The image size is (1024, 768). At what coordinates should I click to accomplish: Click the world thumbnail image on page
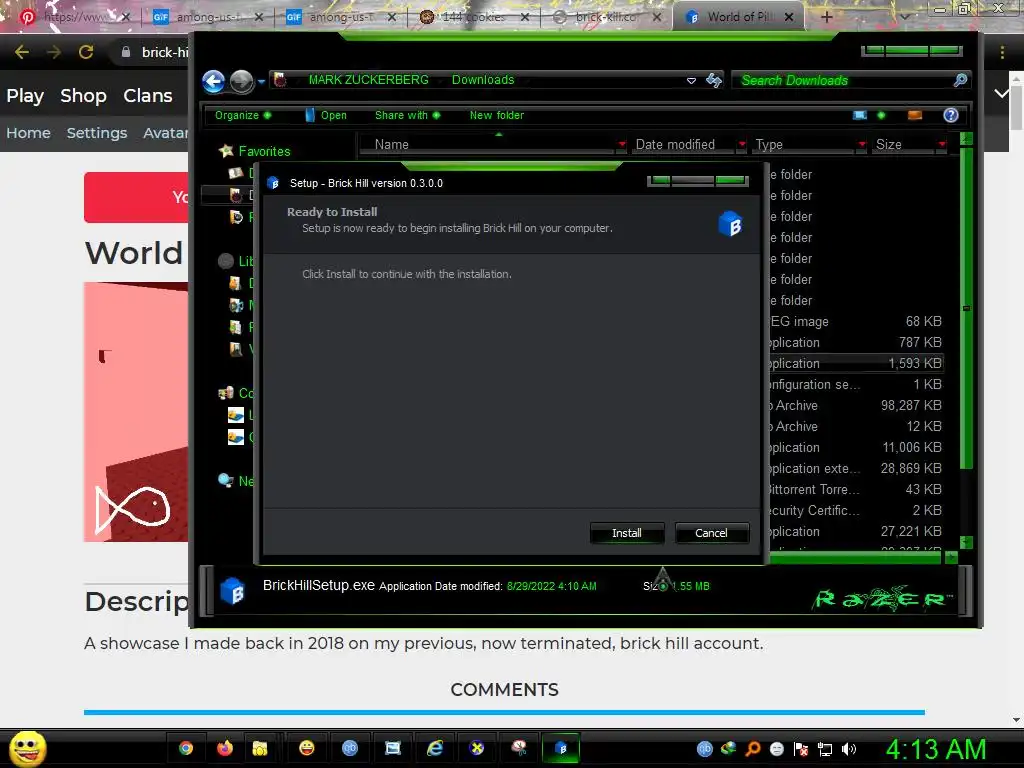coord(136,411)
